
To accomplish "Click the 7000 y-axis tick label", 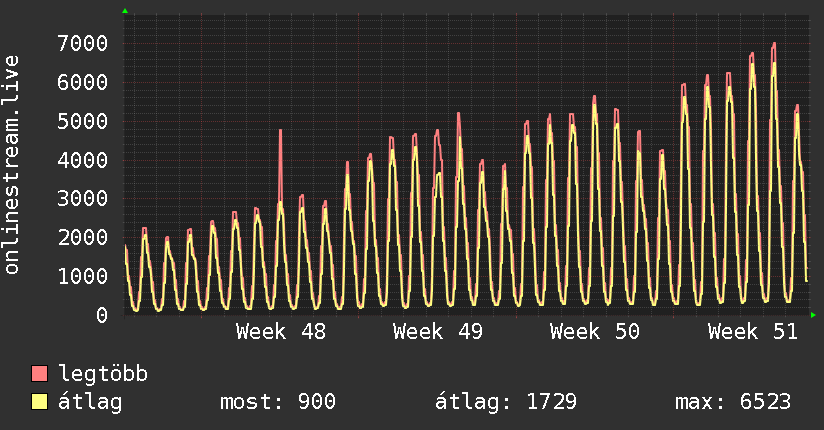I will 83,44.
